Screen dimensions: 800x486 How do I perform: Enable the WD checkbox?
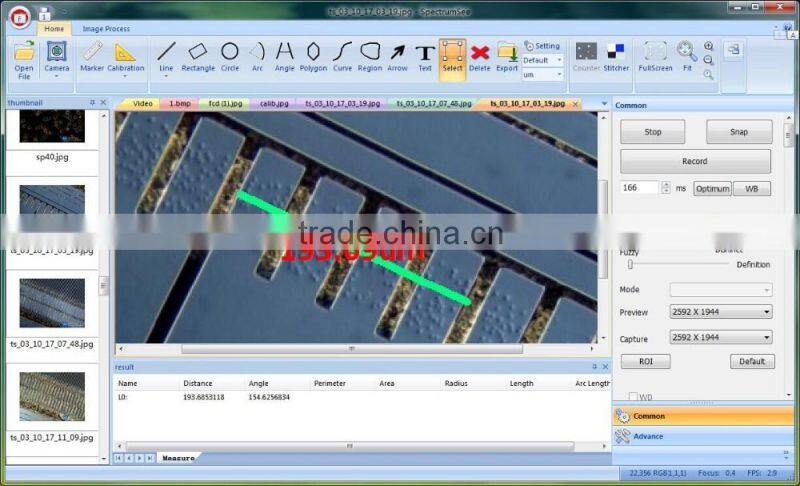tap(632, 397)
